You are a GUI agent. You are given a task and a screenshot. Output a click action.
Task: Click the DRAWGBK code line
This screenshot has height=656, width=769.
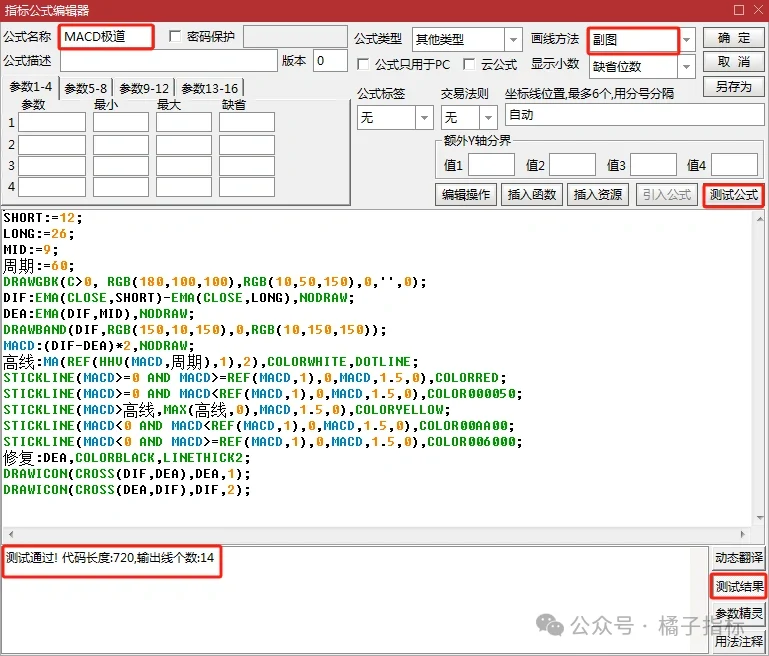(215, 282)
